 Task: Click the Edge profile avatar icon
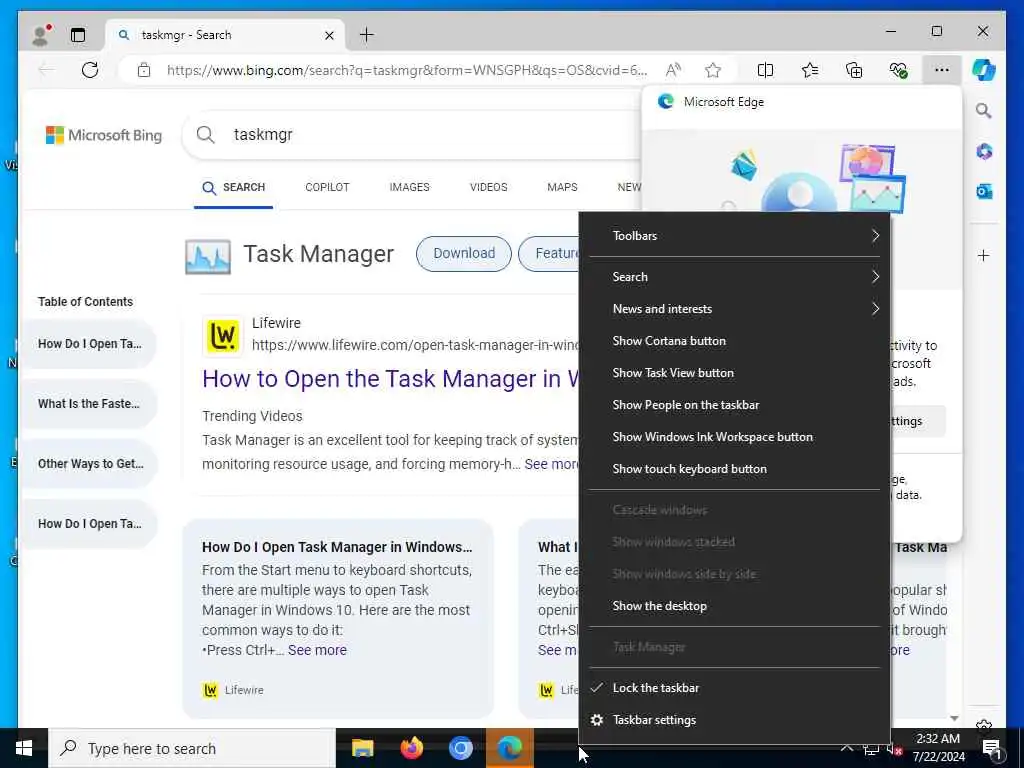pyautogui.click(x=41, y=35)
